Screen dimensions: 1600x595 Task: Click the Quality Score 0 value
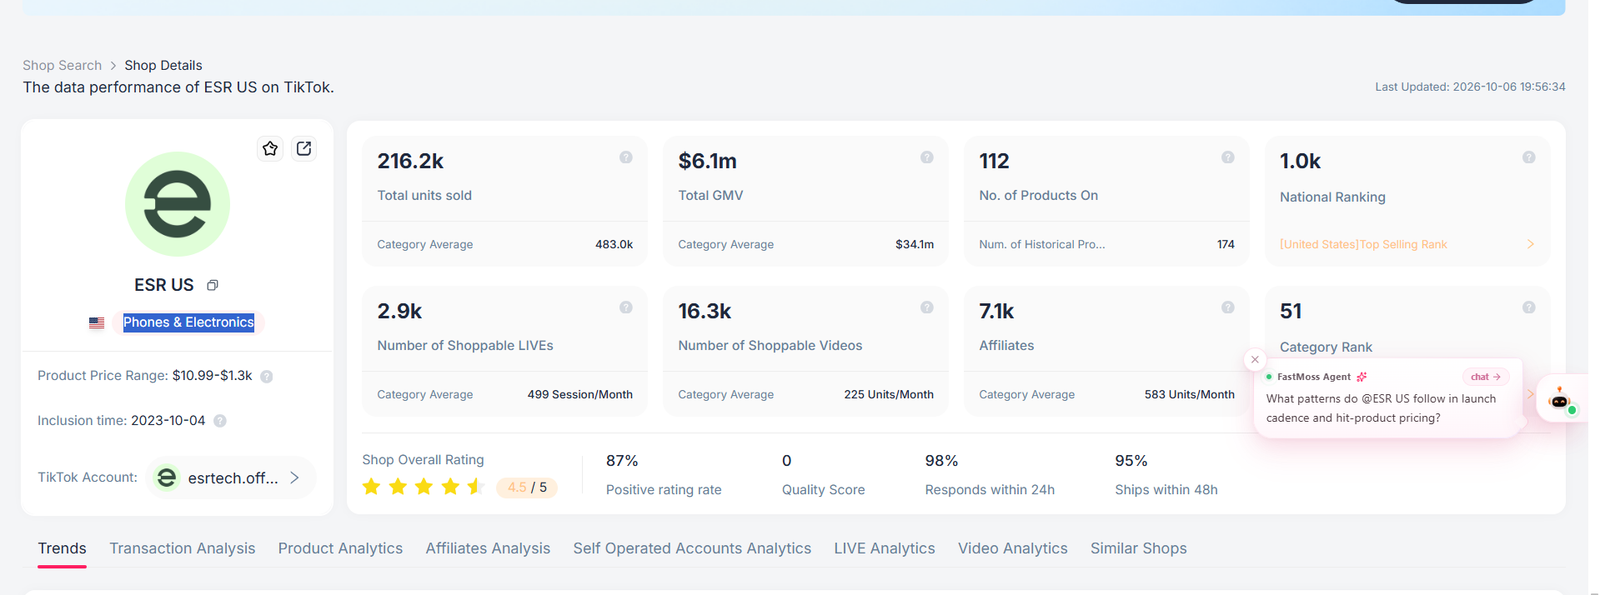point(787,461)
